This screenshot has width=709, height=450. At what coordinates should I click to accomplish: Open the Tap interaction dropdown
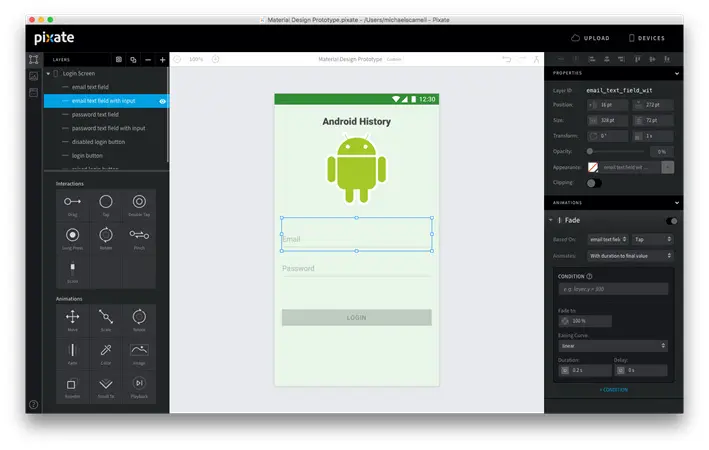652,239
